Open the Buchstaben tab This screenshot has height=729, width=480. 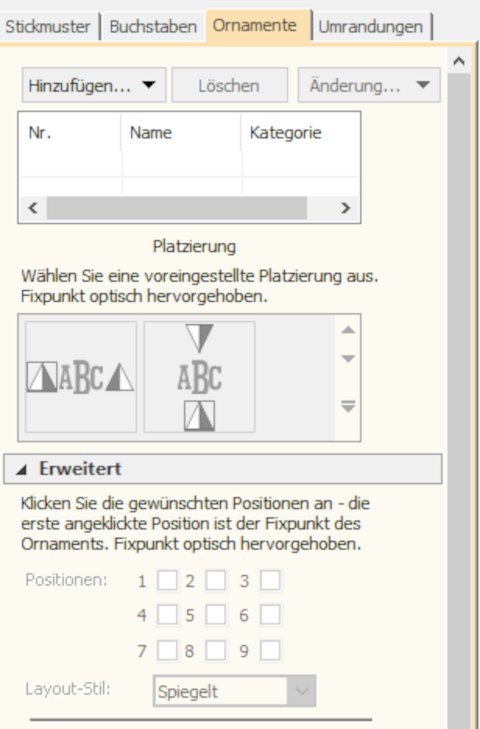(x=153, y=27)
